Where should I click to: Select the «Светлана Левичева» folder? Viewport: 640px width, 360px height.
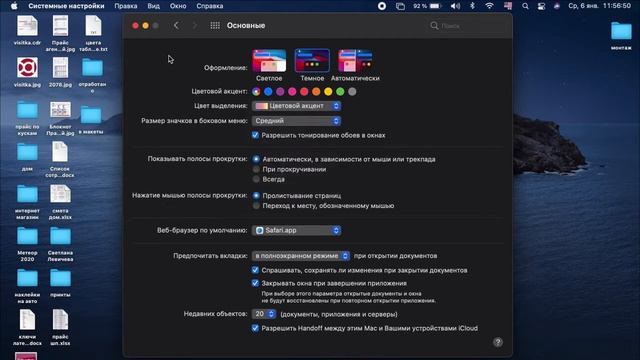[60, 244]
